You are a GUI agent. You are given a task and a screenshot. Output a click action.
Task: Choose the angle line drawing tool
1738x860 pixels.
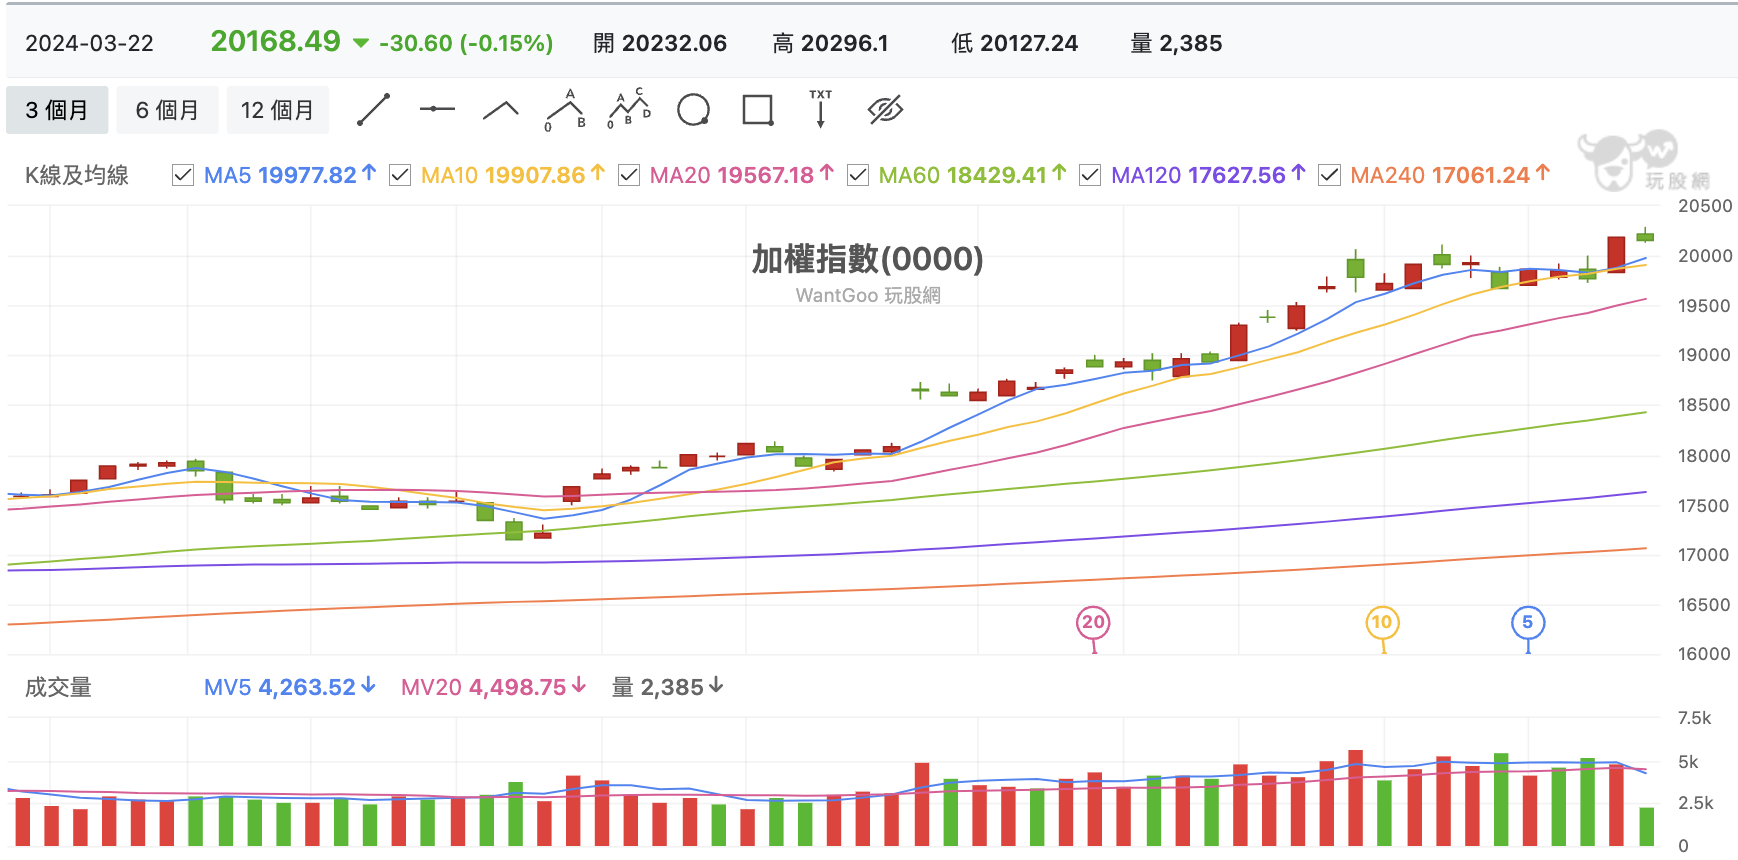click(x=501, y=110)
